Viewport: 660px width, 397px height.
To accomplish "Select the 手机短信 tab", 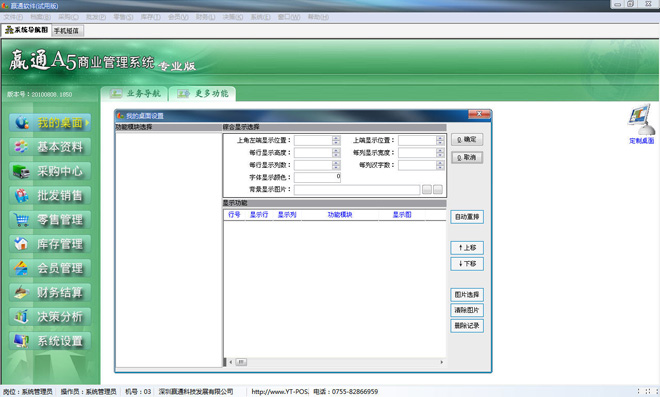I will [x=67, y=31].
